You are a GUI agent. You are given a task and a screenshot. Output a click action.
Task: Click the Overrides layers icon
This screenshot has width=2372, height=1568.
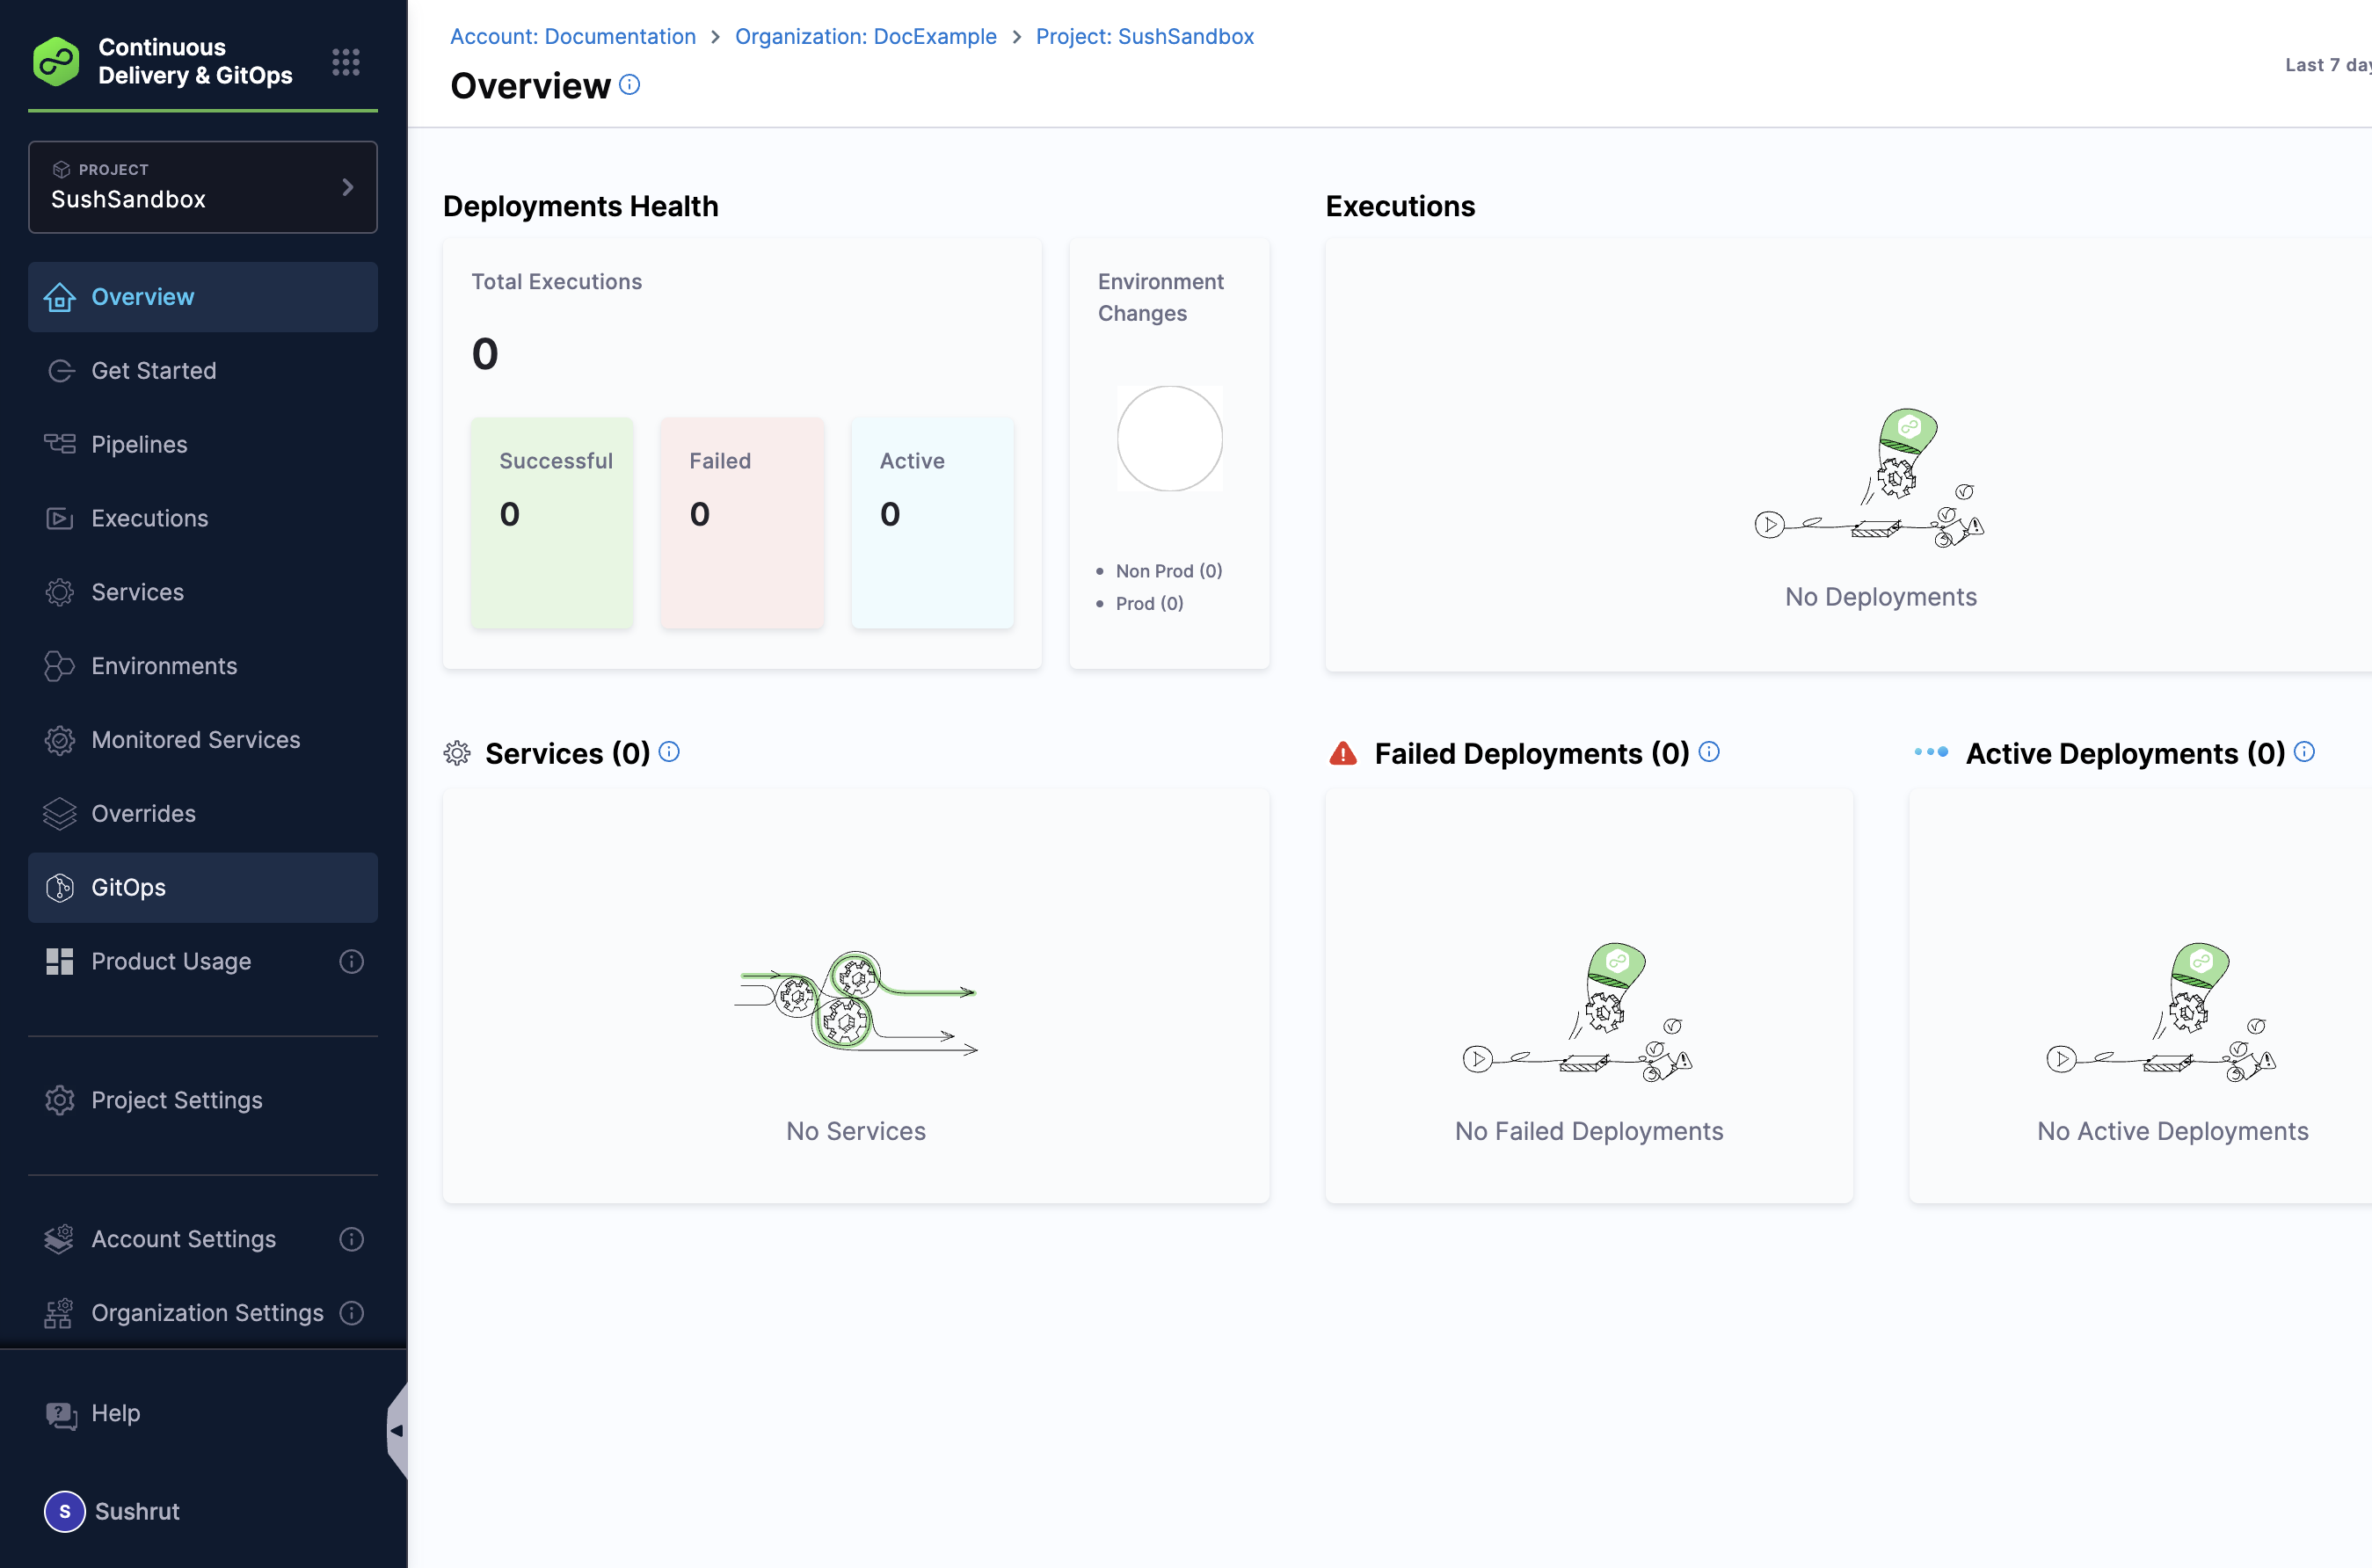click(x=60, y=814)
